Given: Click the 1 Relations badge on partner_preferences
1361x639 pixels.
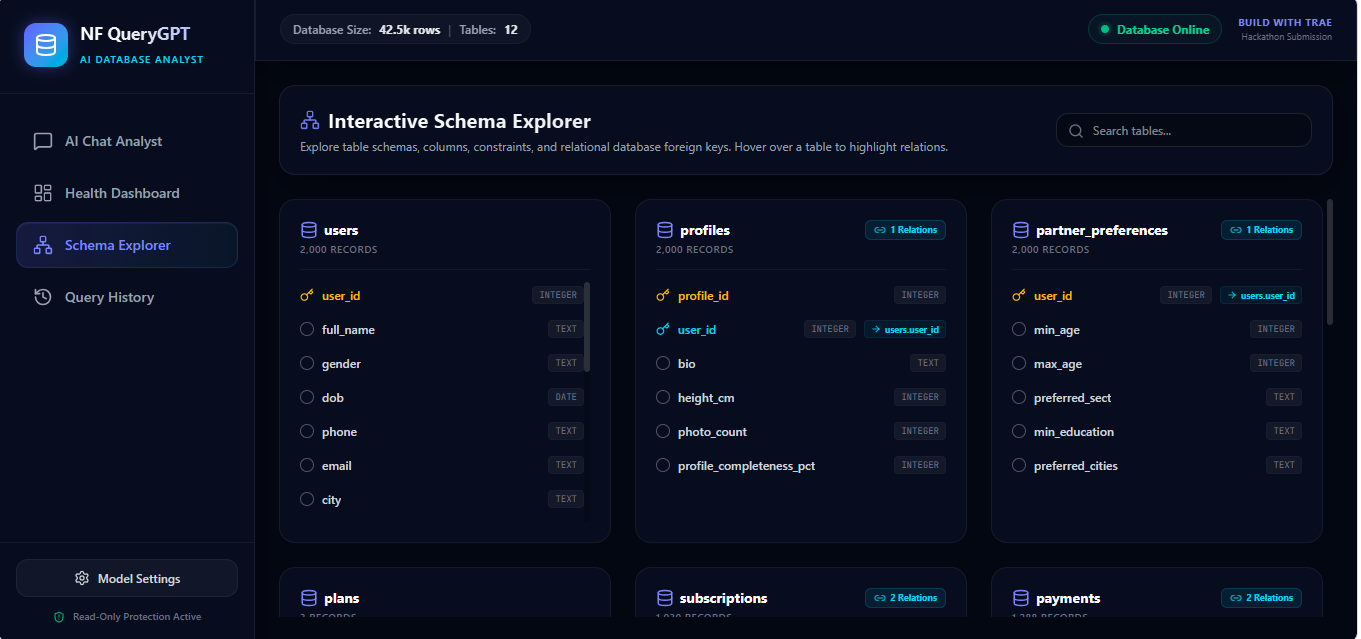Looking at the screenshot, I should coord(1261,230).
